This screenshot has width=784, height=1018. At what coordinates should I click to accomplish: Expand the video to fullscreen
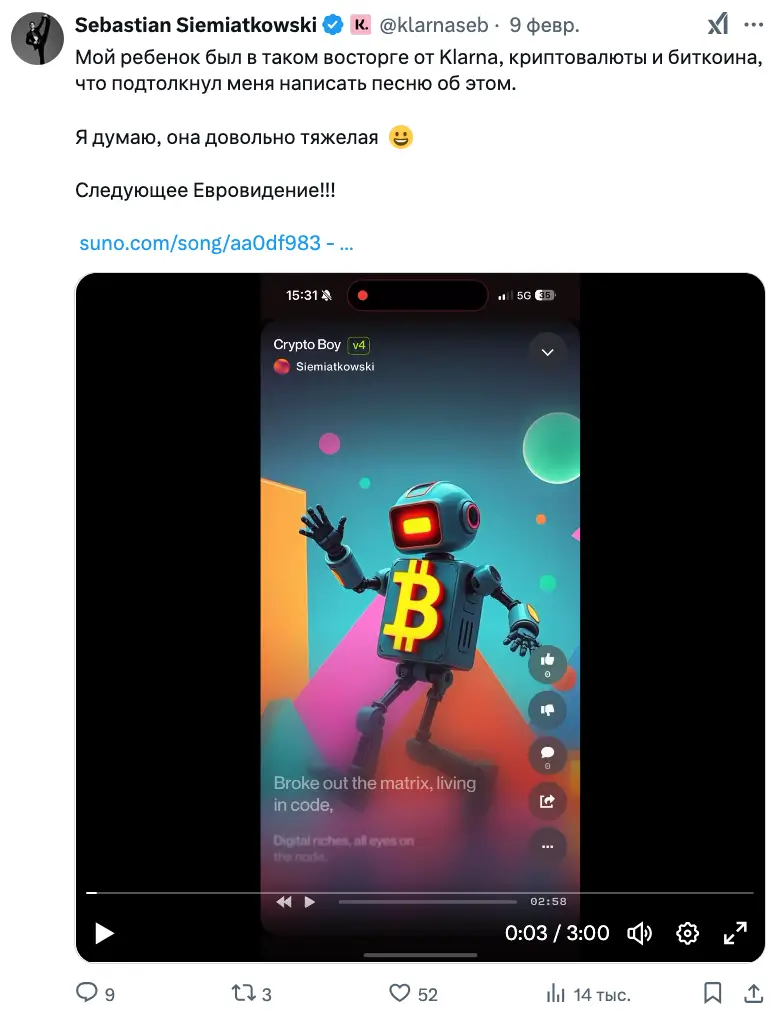pyautogui.click(x=735, y=933)
